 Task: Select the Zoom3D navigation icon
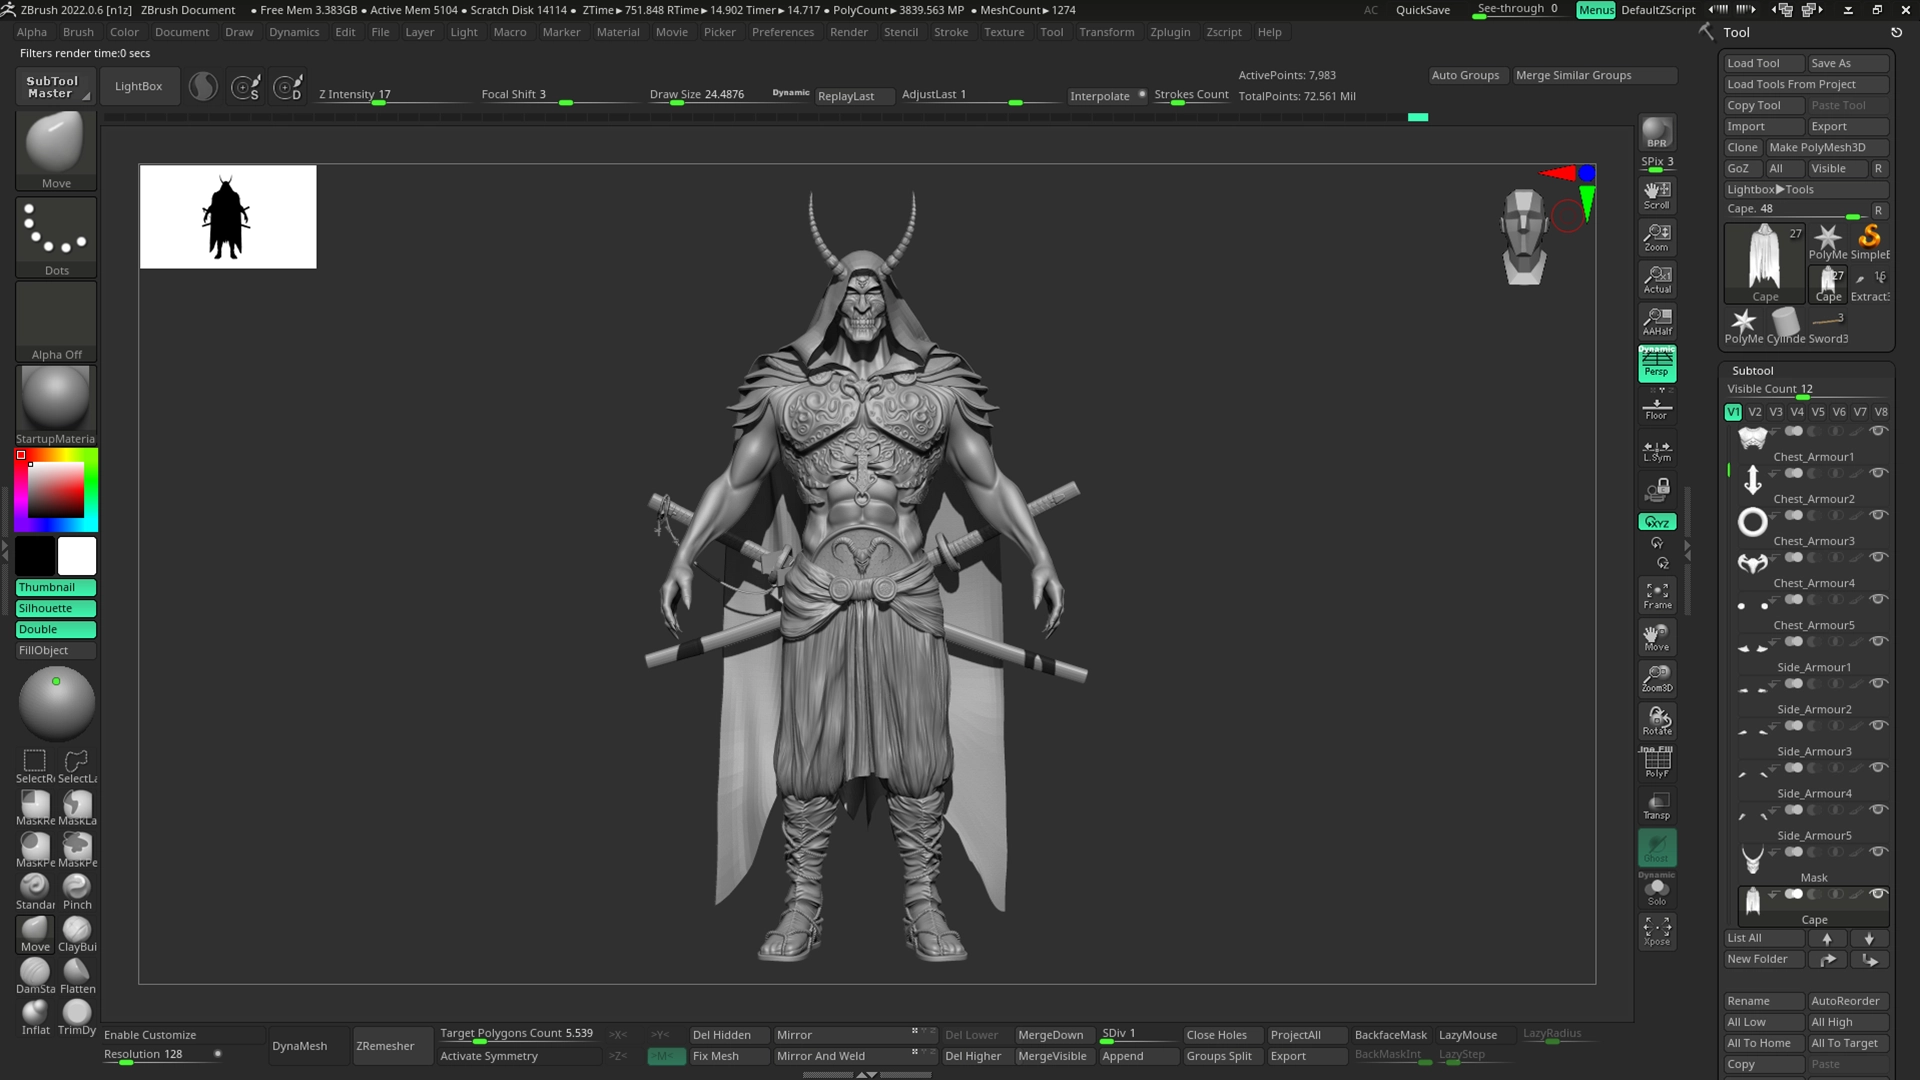tap(1656, 678)
